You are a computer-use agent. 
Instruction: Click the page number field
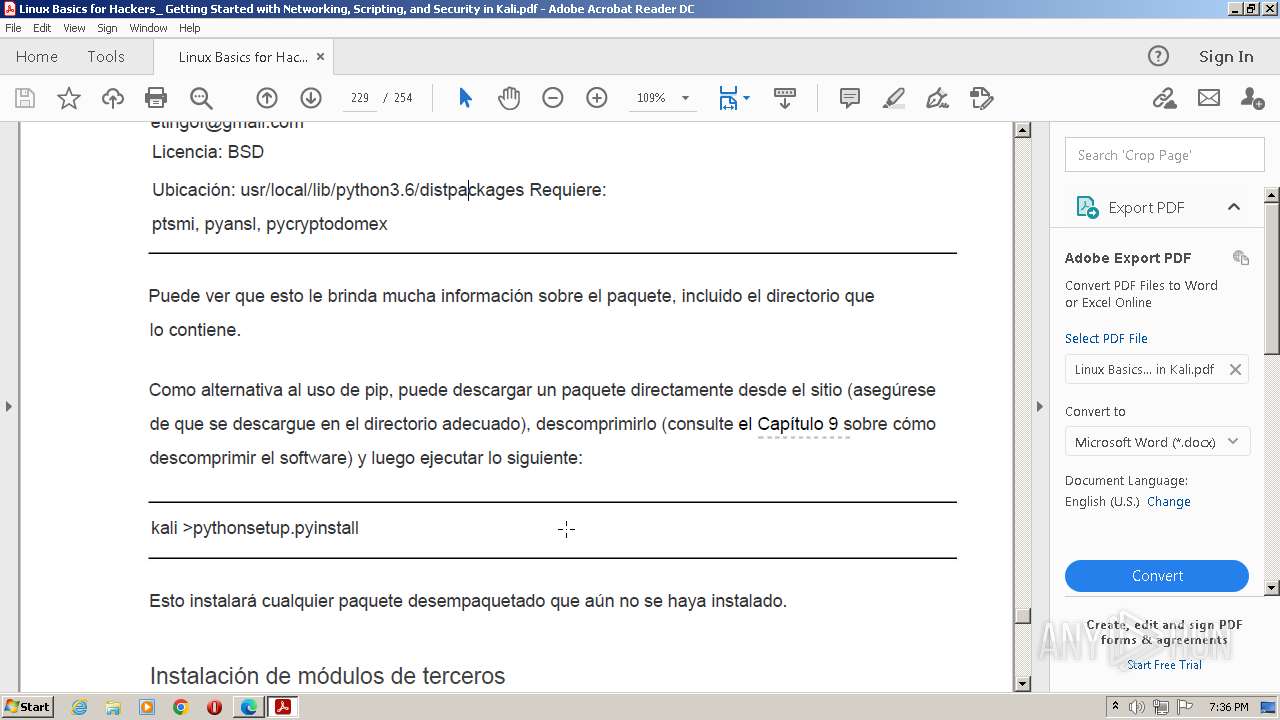[360, 98]
